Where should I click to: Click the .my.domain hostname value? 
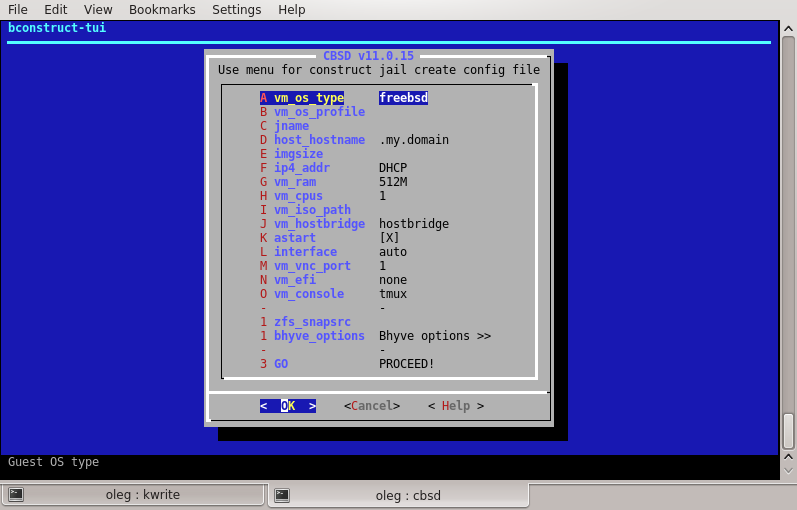point(414,140)
